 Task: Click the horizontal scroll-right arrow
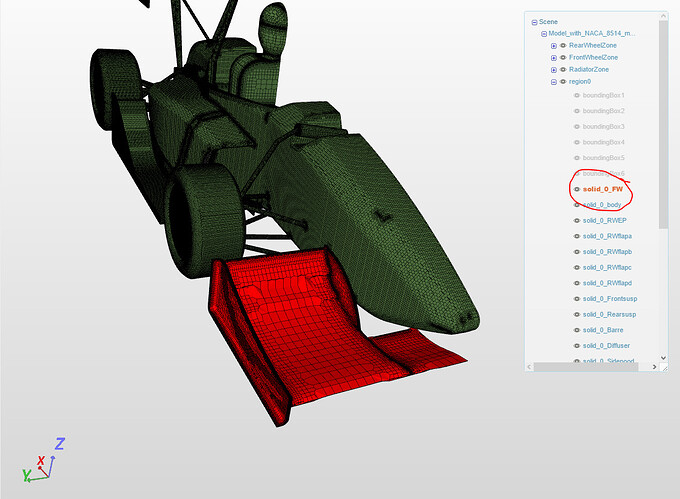click(x=654, y=367)
